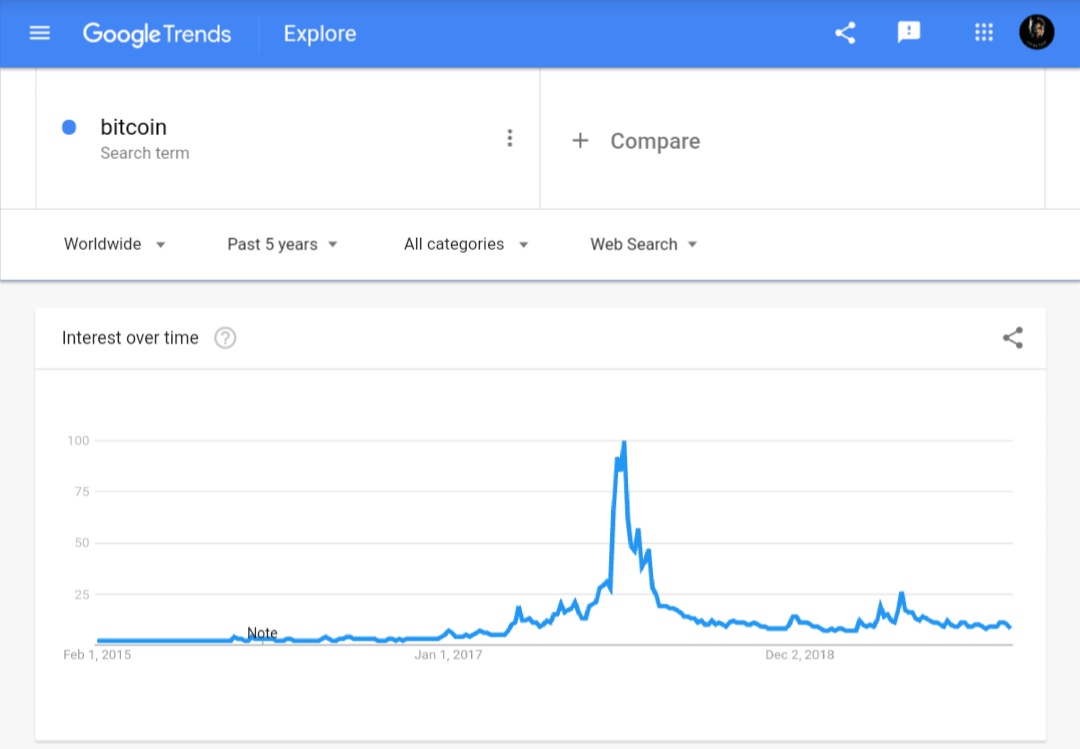Select the Explore header item
The width and height of the screenshot is (1080, 749).
320,34
